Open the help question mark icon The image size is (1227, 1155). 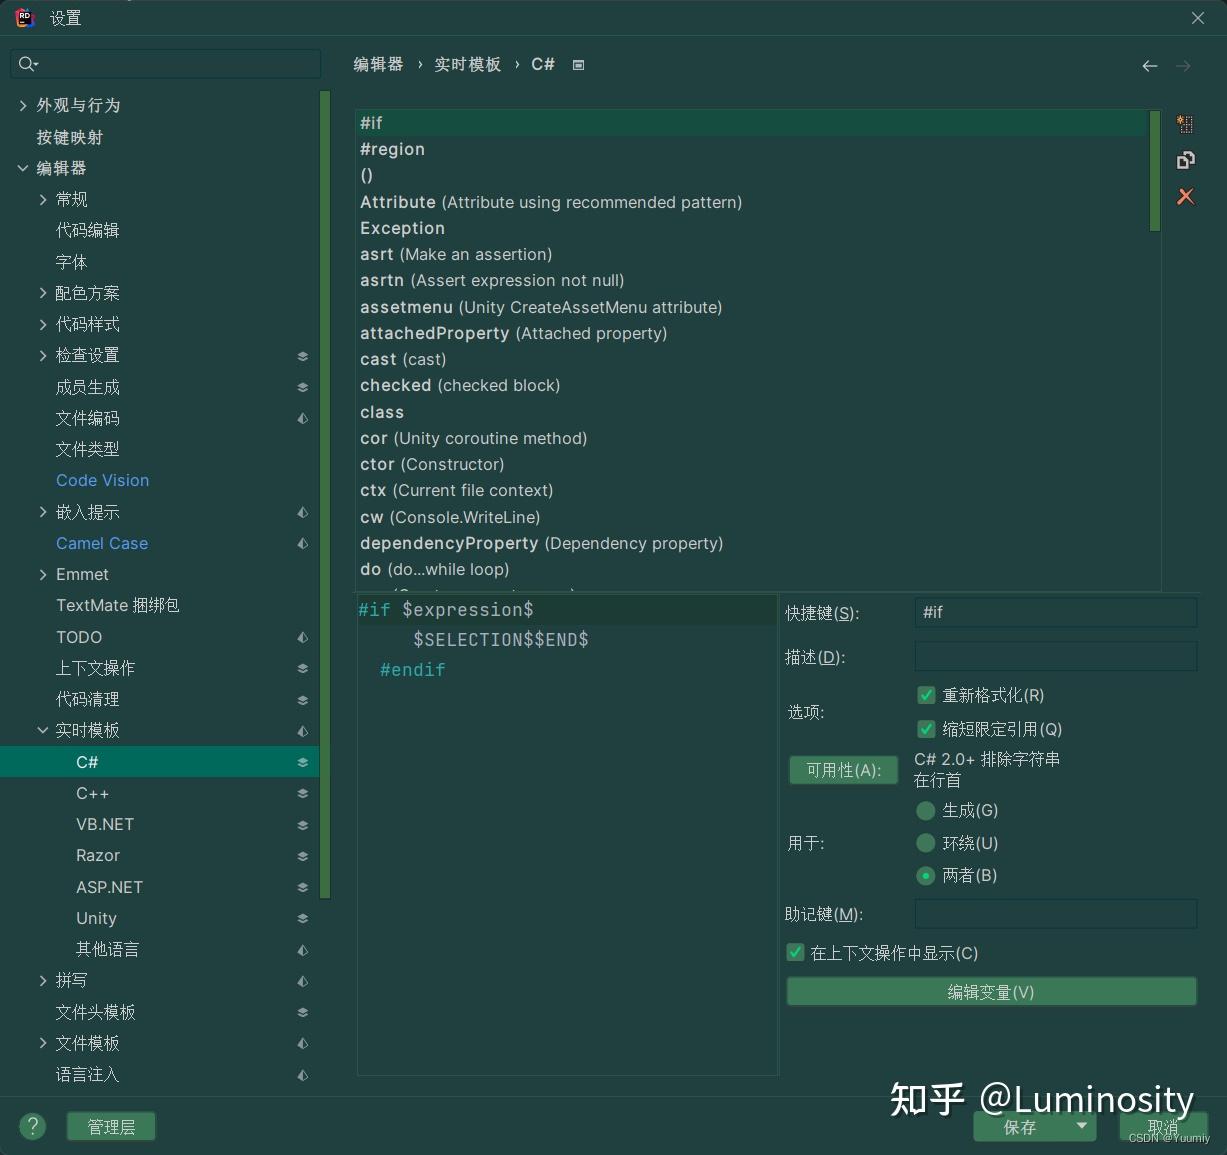pos(32,1126)
